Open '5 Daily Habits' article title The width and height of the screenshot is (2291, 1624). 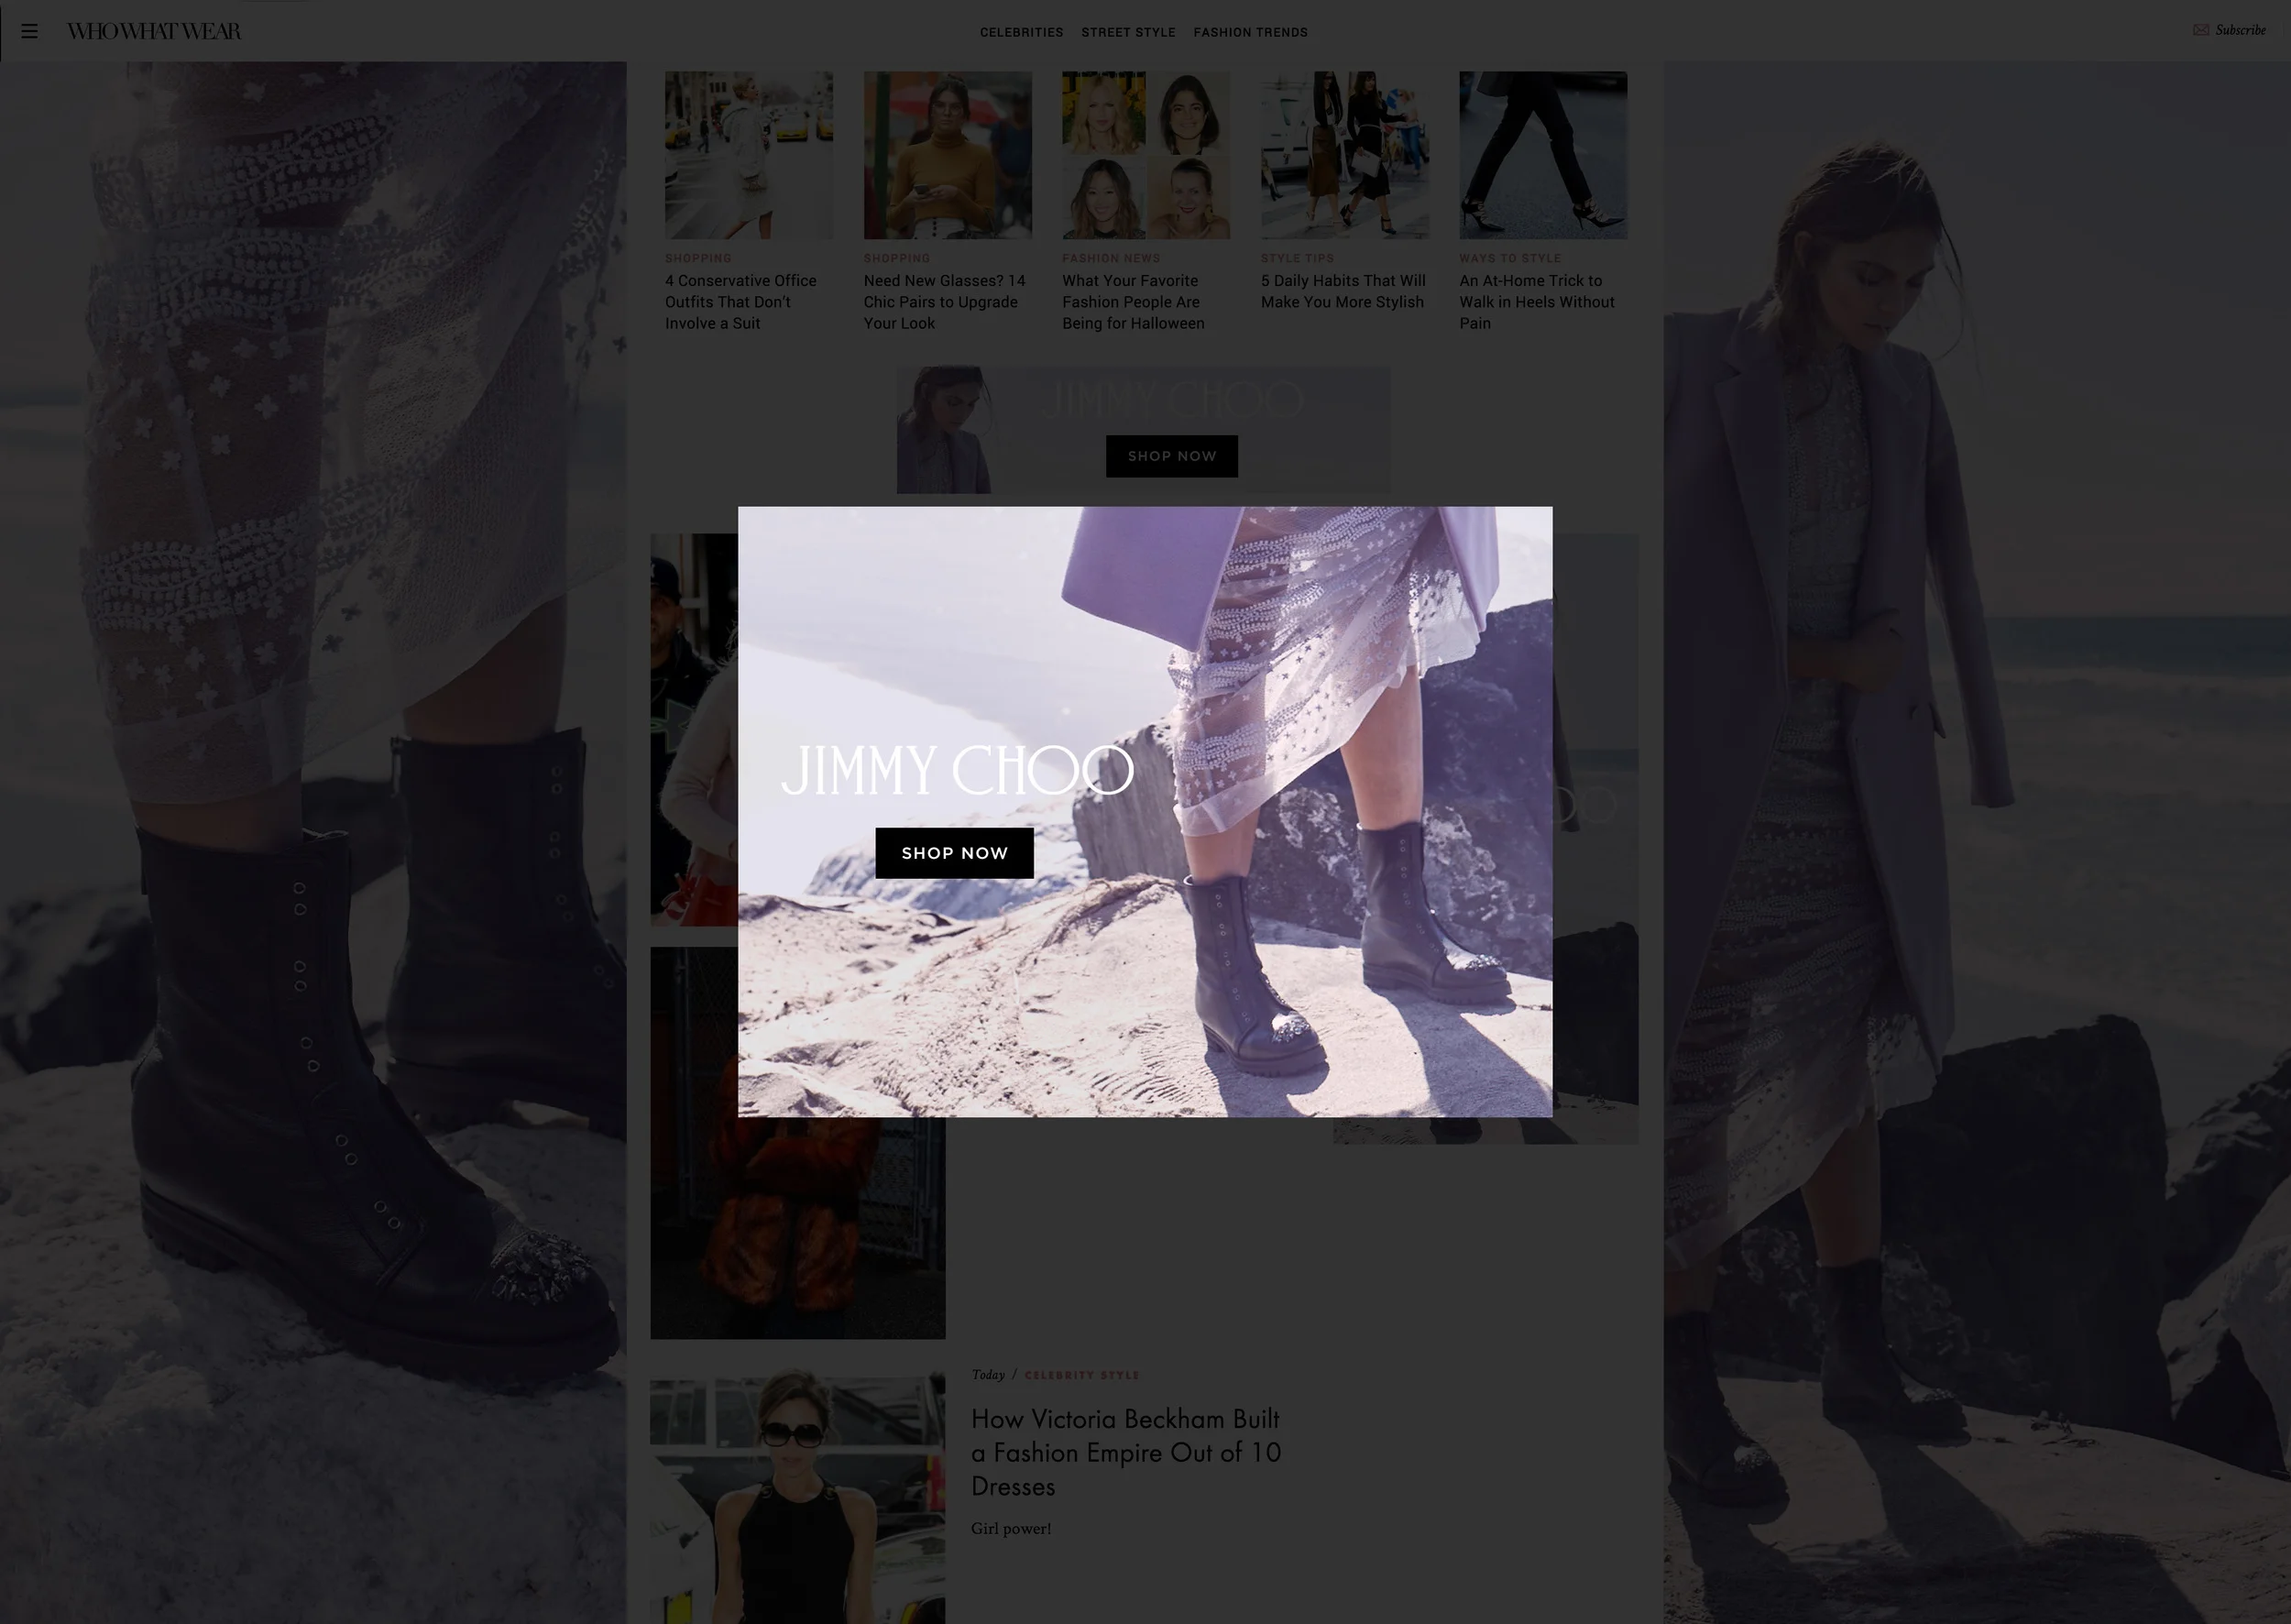[x=1343, y=291]
